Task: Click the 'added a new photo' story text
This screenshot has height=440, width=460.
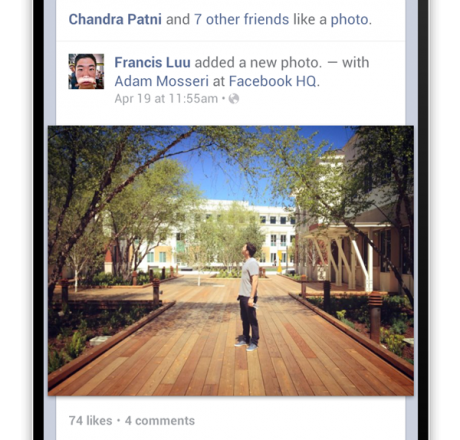Action: click(x=258, y=62)
